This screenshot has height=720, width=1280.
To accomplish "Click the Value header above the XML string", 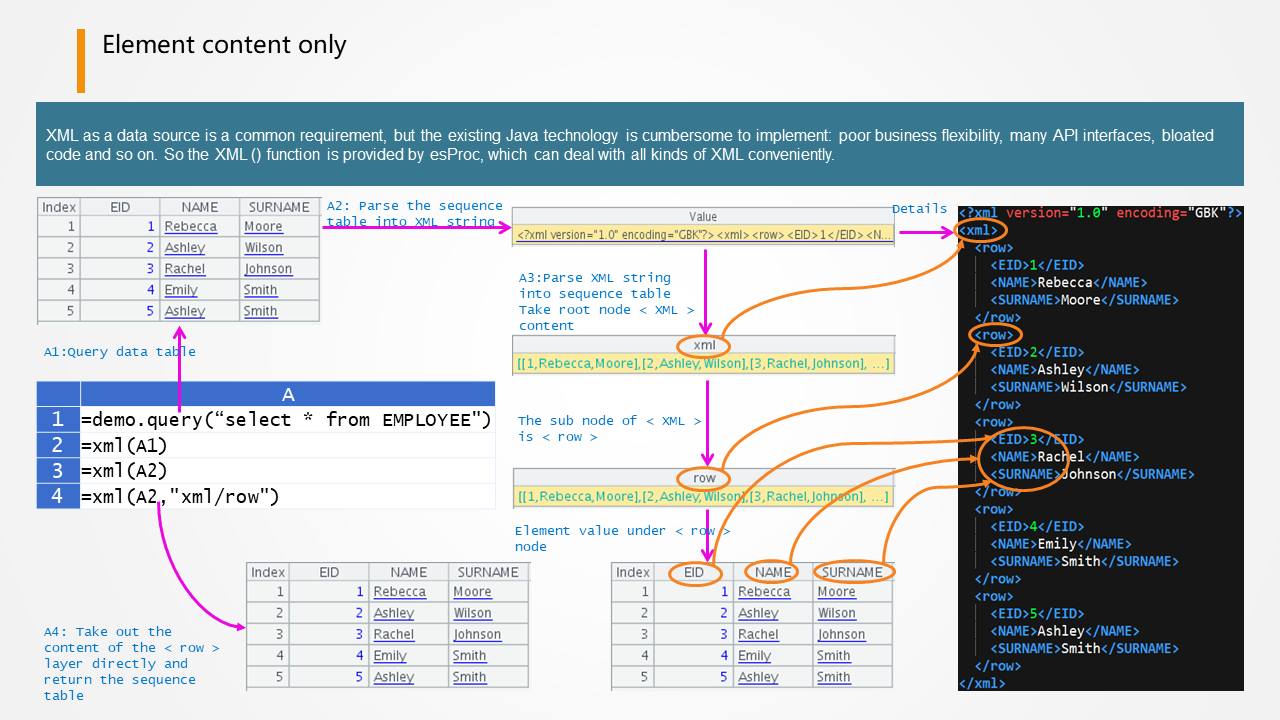I will pyautogui.click(x=703, y=216).
